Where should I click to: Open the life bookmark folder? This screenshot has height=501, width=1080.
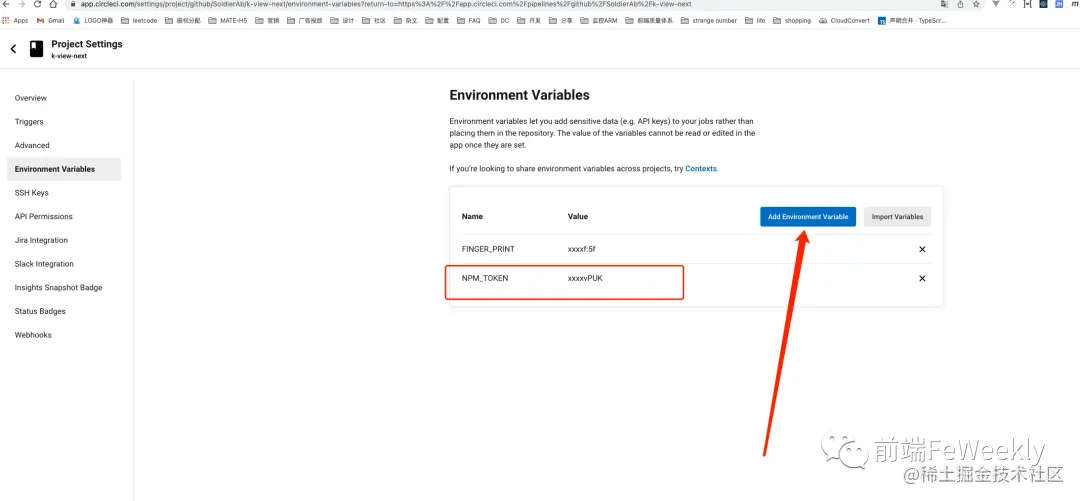click(x=755, y=21)
